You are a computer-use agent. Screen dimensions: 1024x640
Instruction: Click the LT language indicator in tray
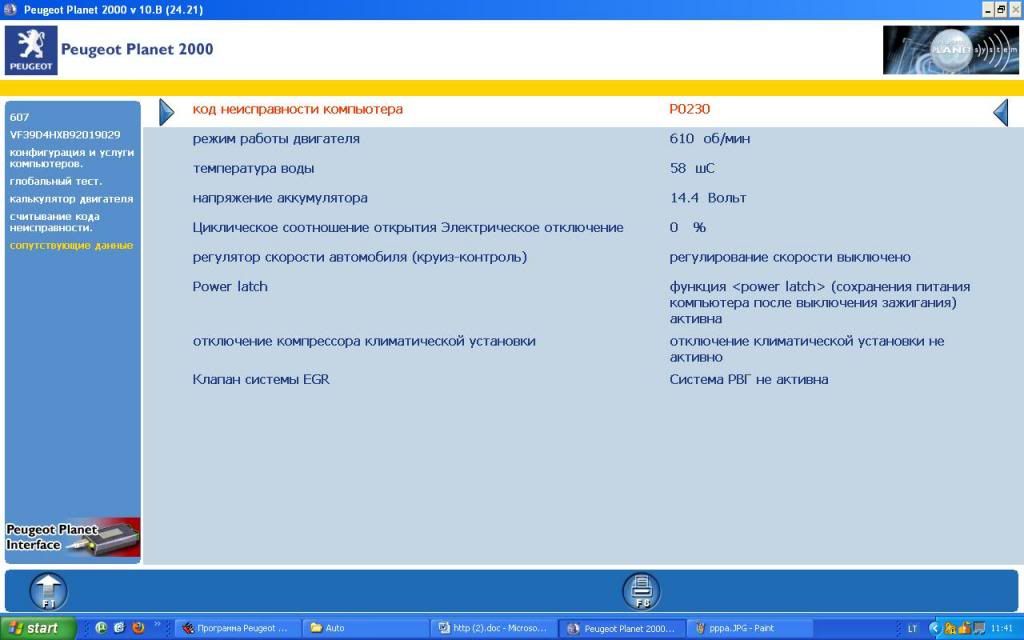click(x=912, y=628)
